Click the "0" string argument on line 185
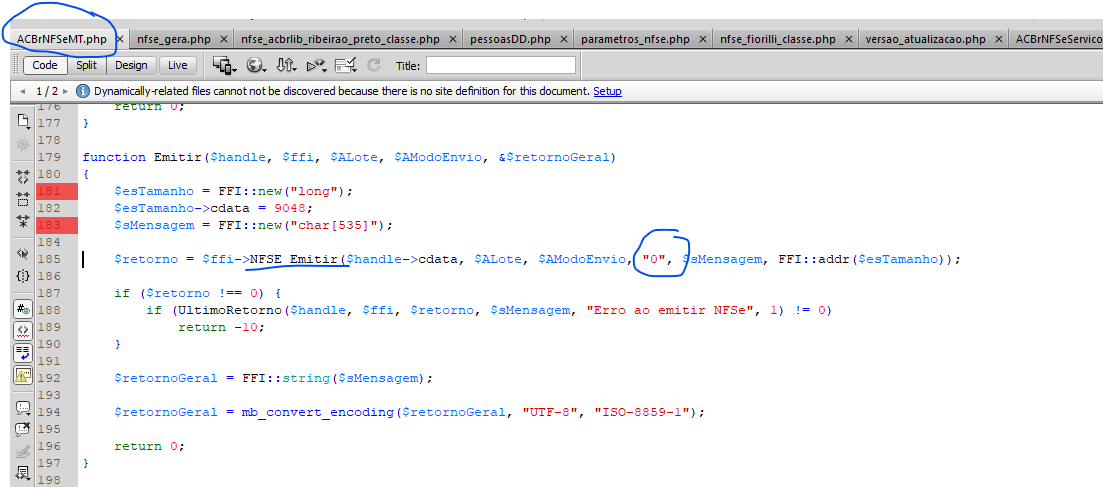This screenshot has height=487, width=1103. click(x=653, y=259)
